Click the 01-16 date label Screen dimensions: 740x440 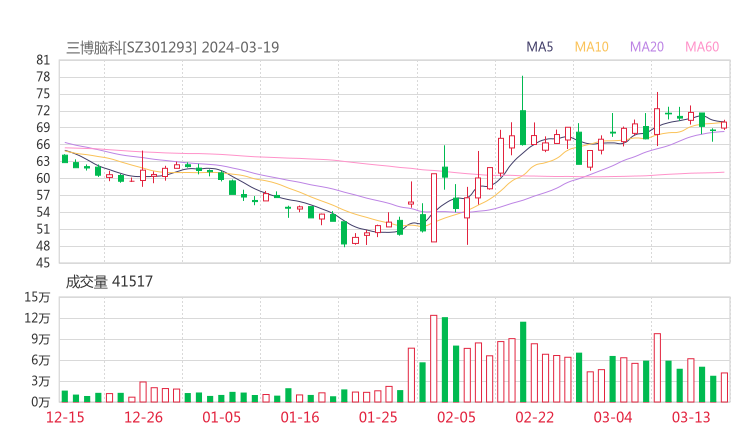click(300, 417)
